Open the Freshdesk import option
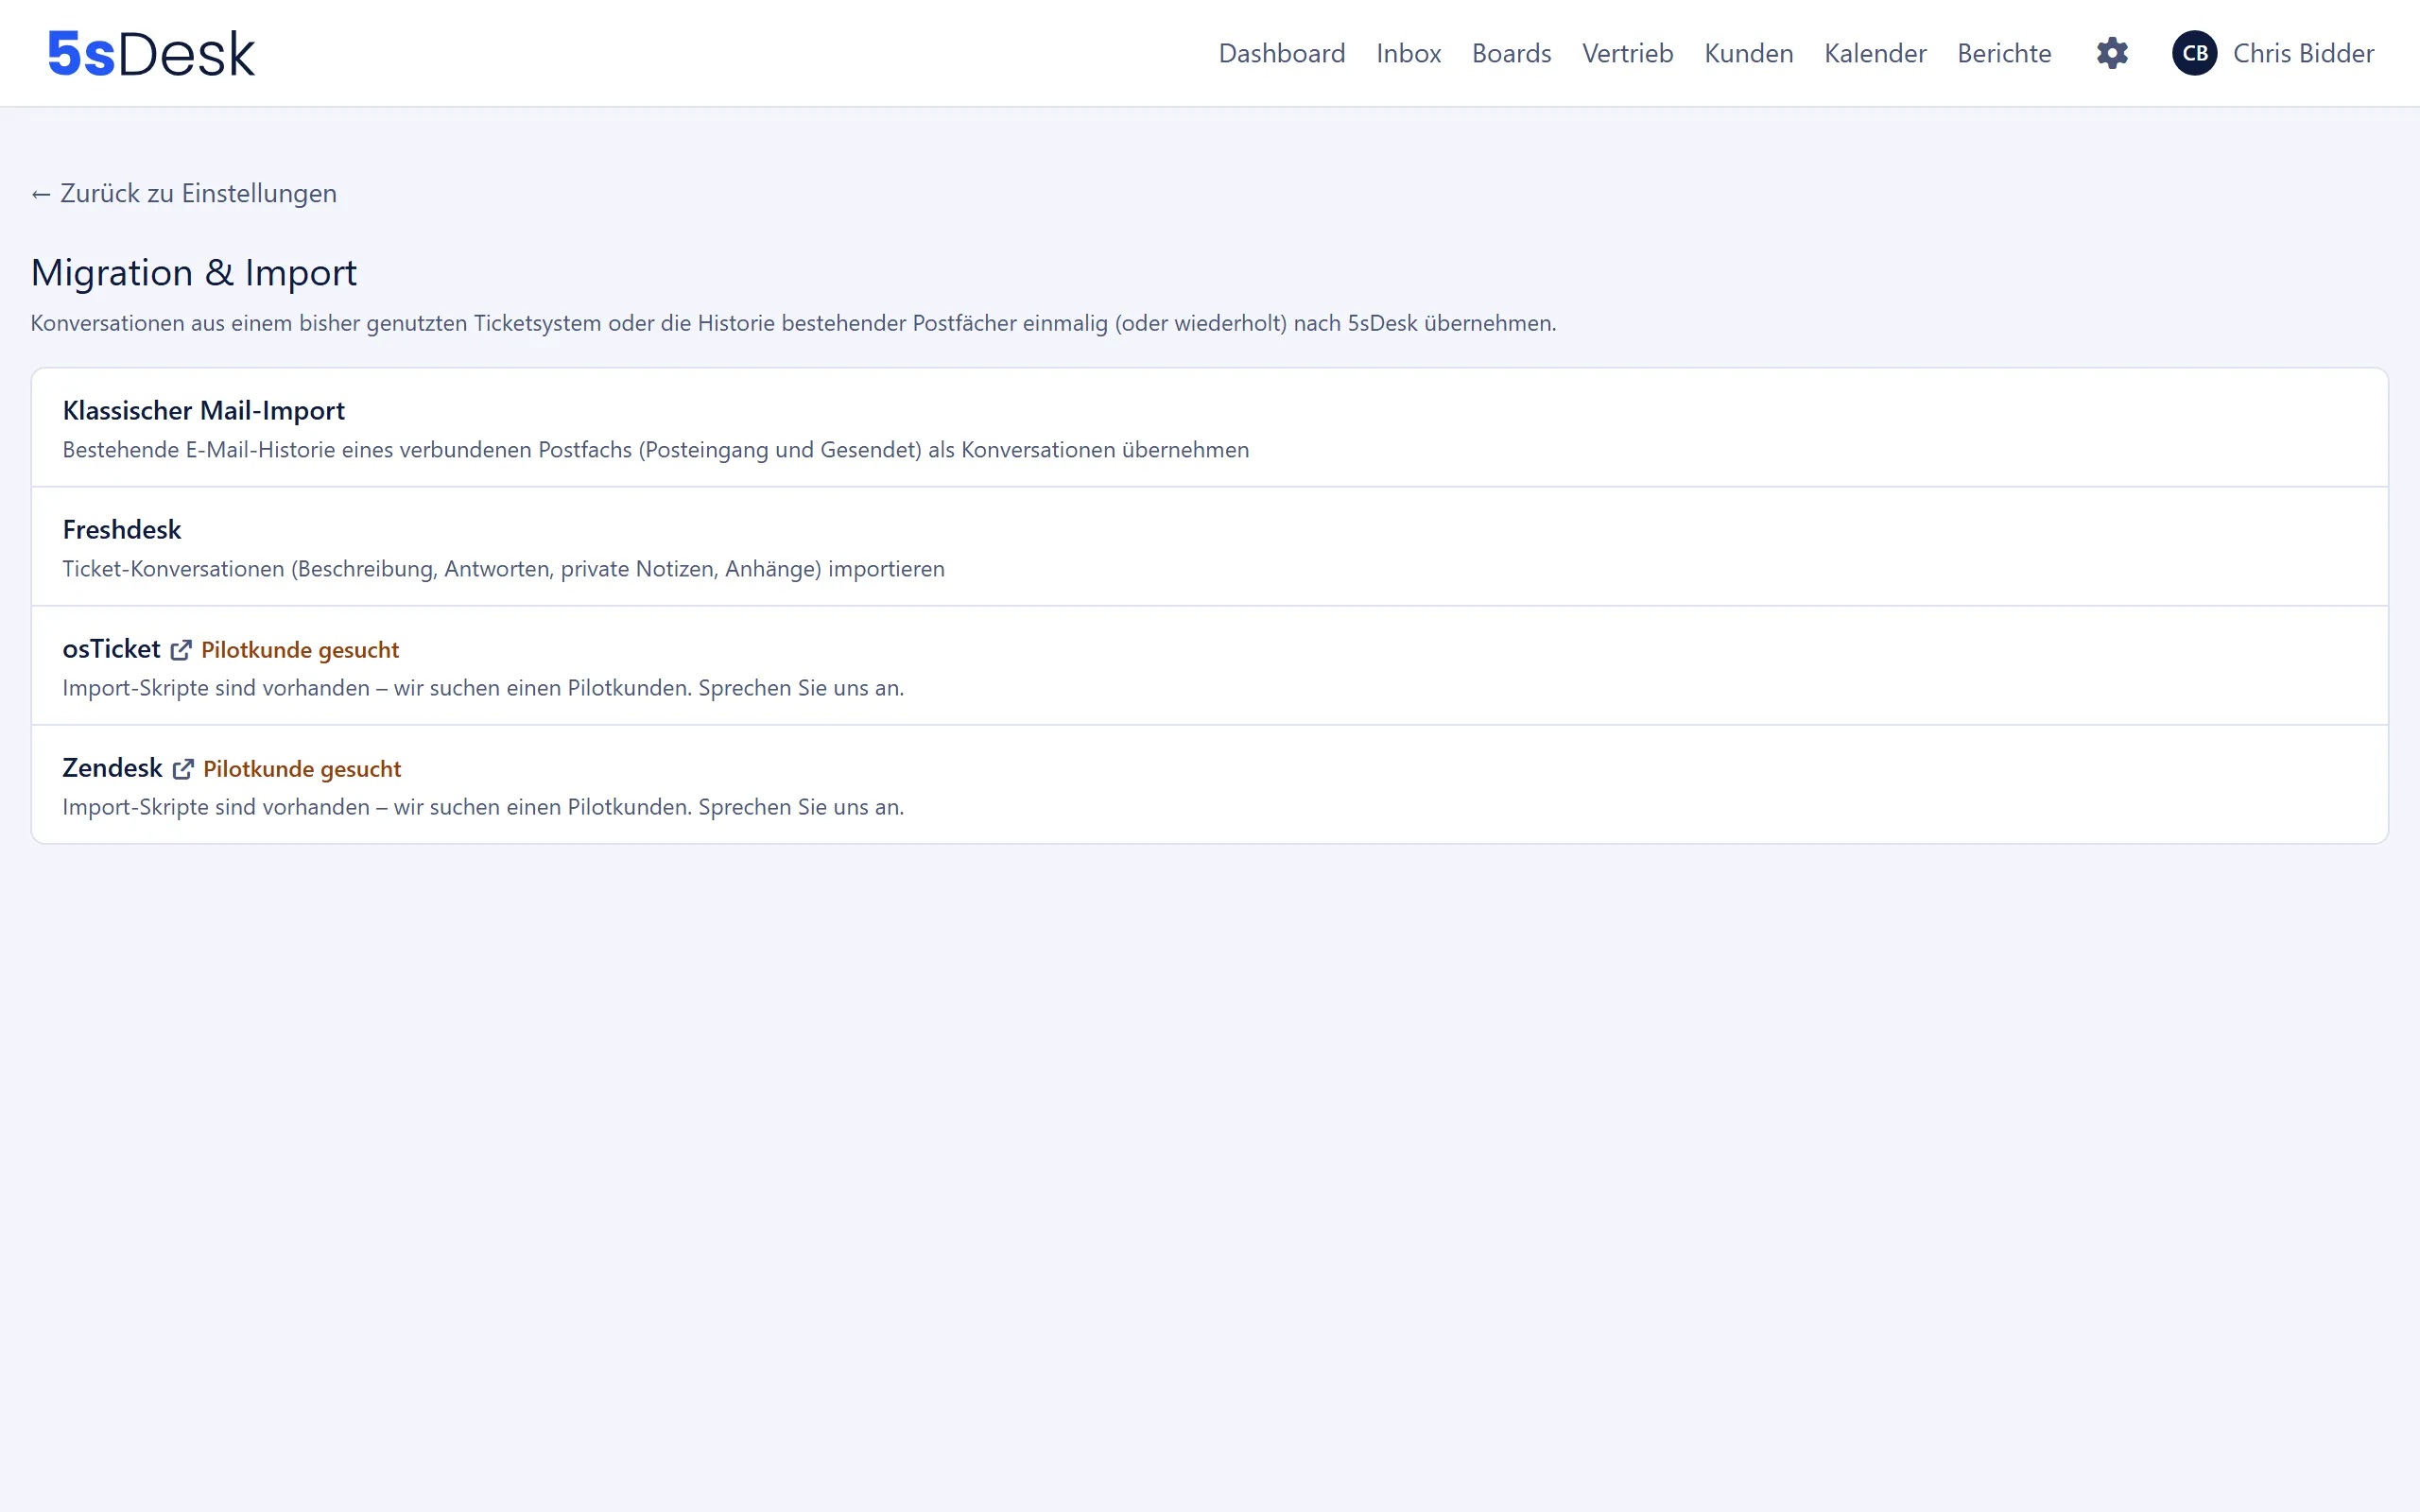 pos(1210,547)
